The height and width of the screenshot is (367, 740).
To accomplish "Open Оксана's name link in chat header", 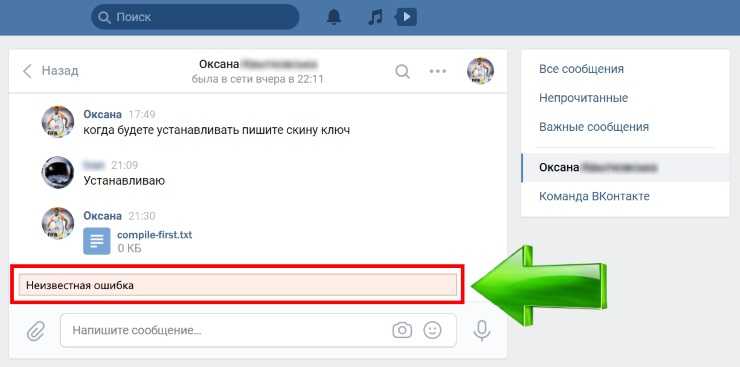I will 258,64.
